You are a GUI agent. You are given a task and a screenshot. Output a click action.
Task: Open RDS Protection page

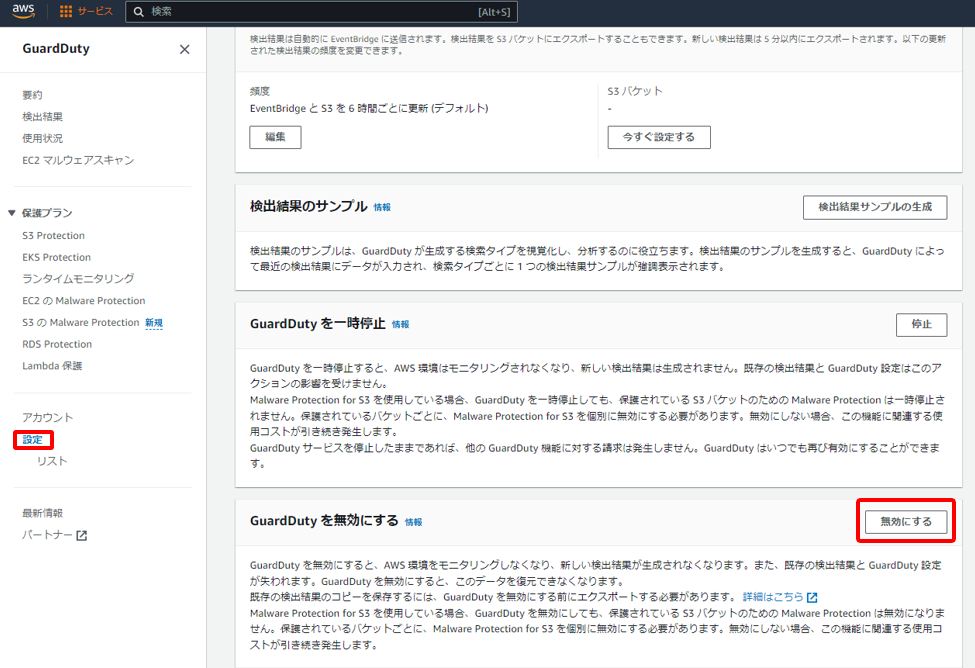[x=57, y=345]
